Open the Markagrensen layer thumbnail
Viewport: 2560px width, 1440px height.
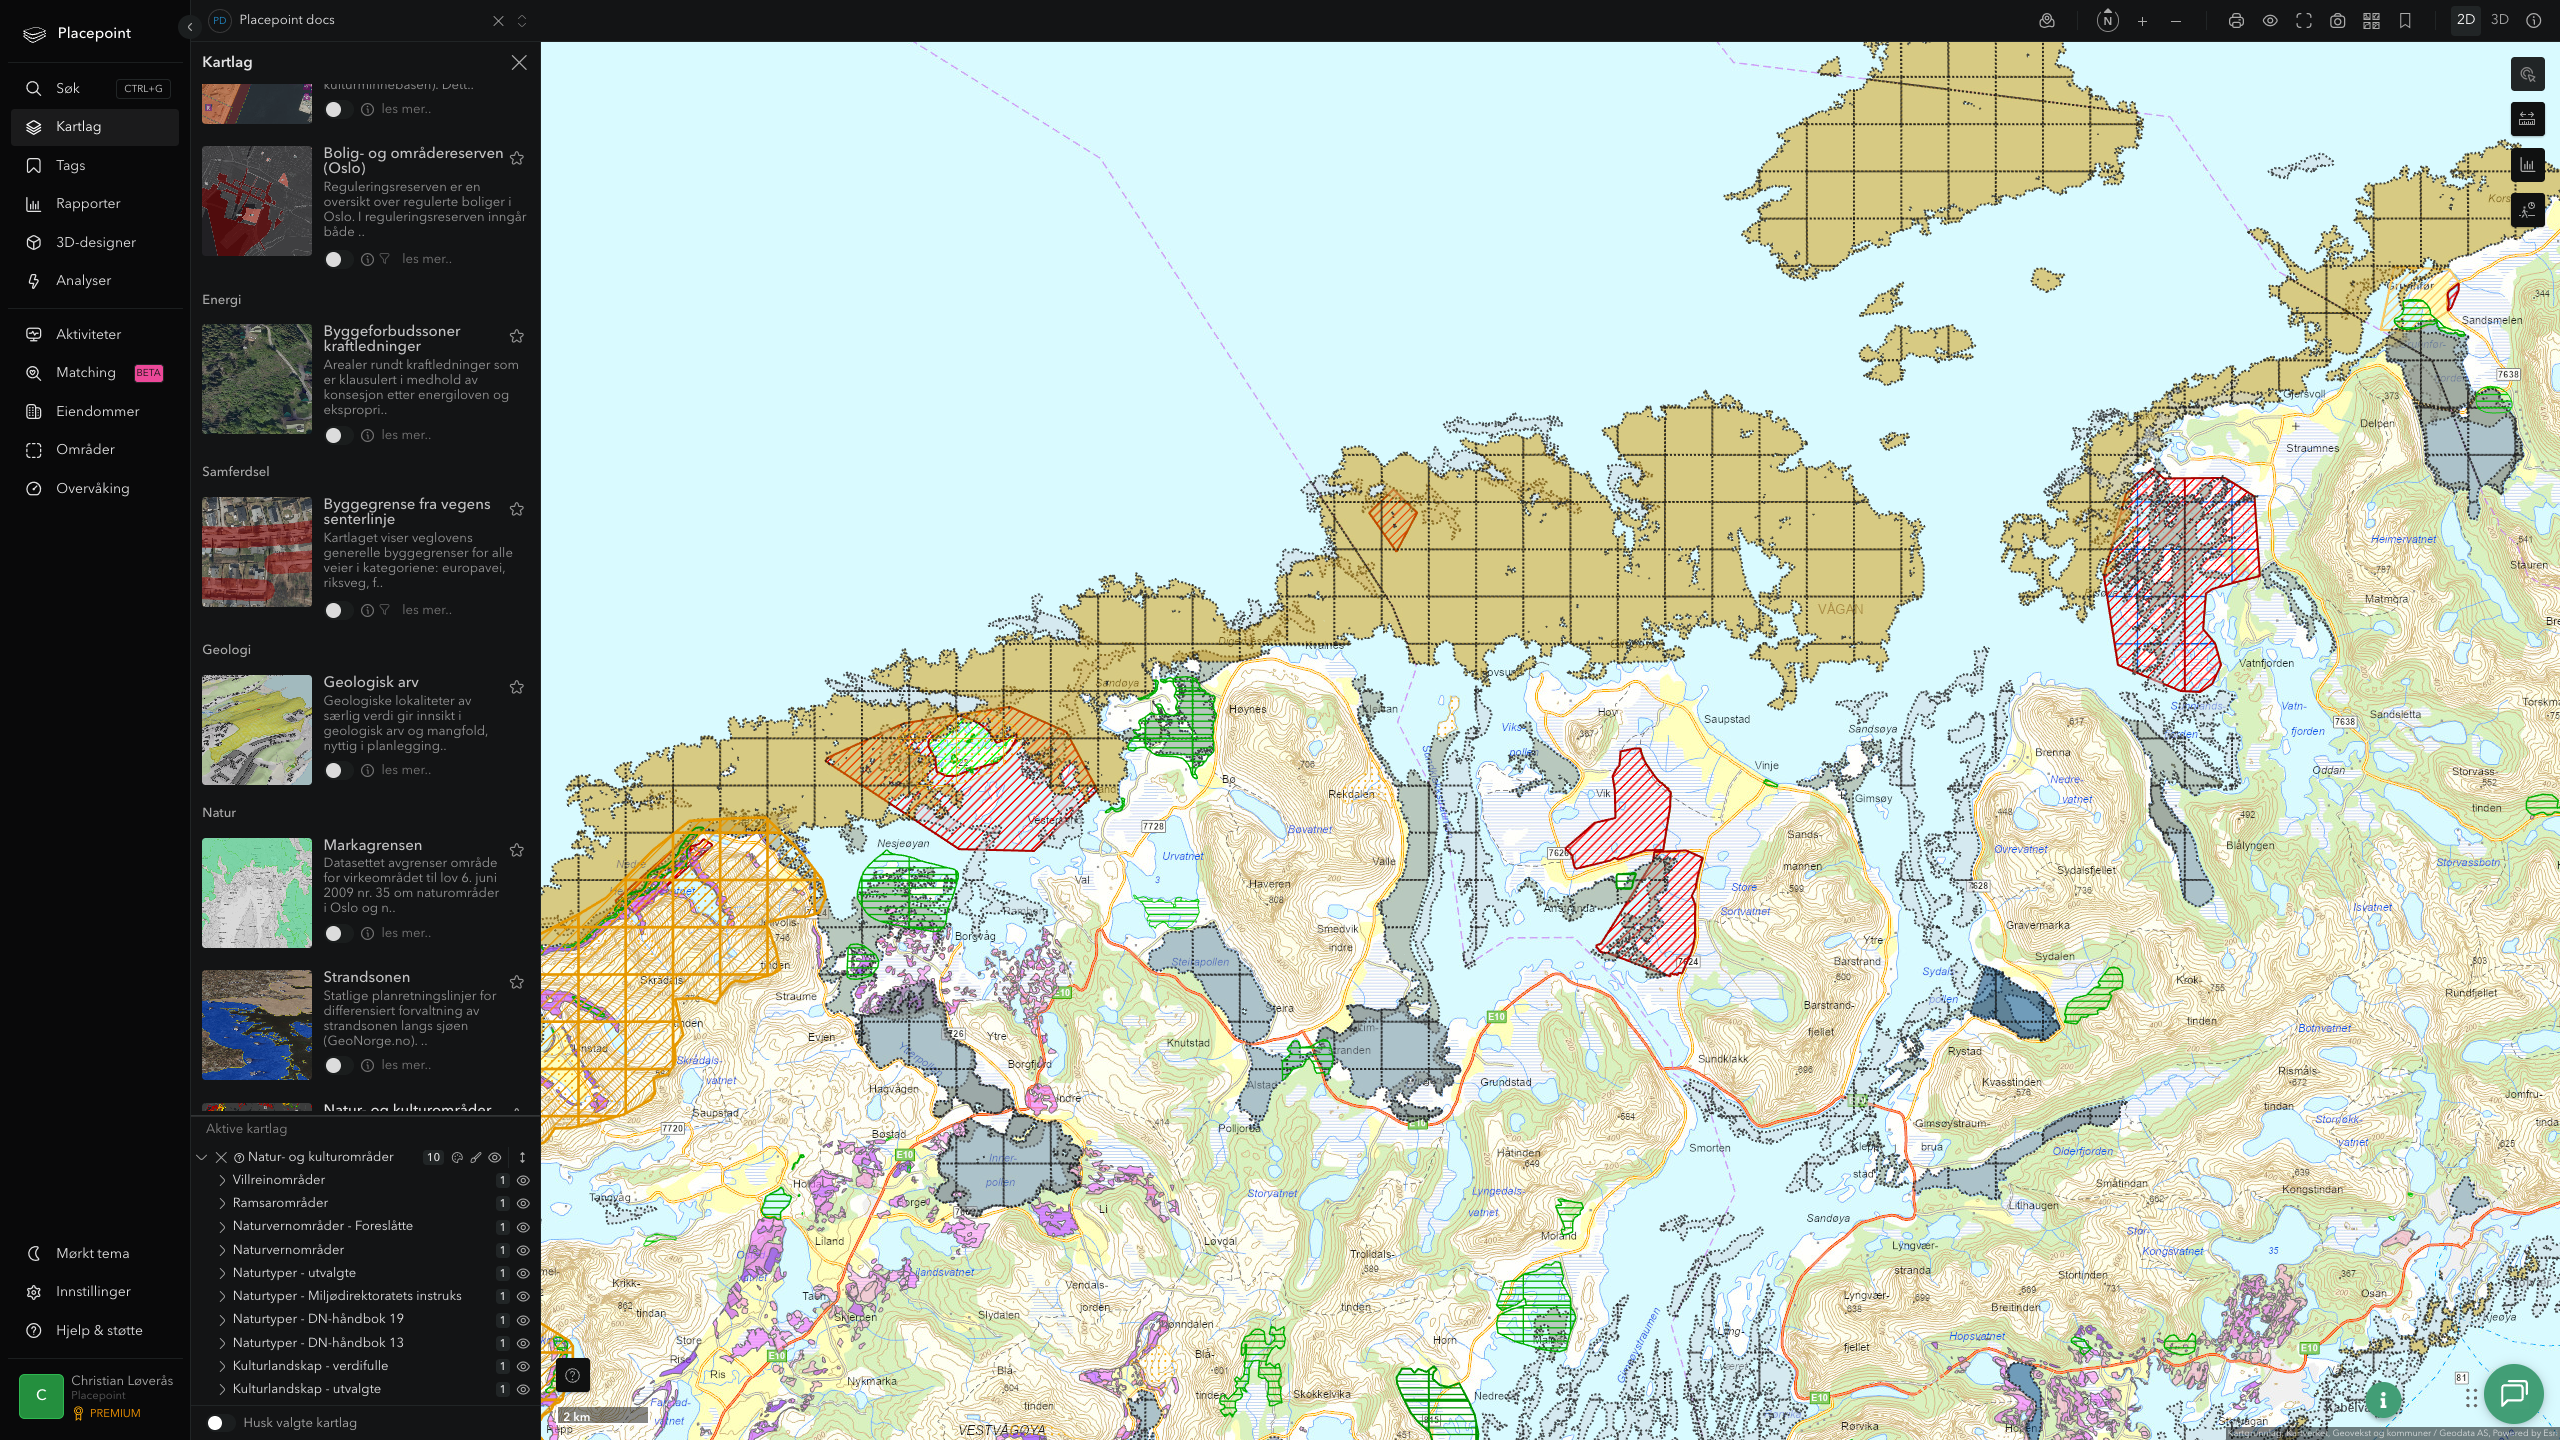(x=257, y=893)
